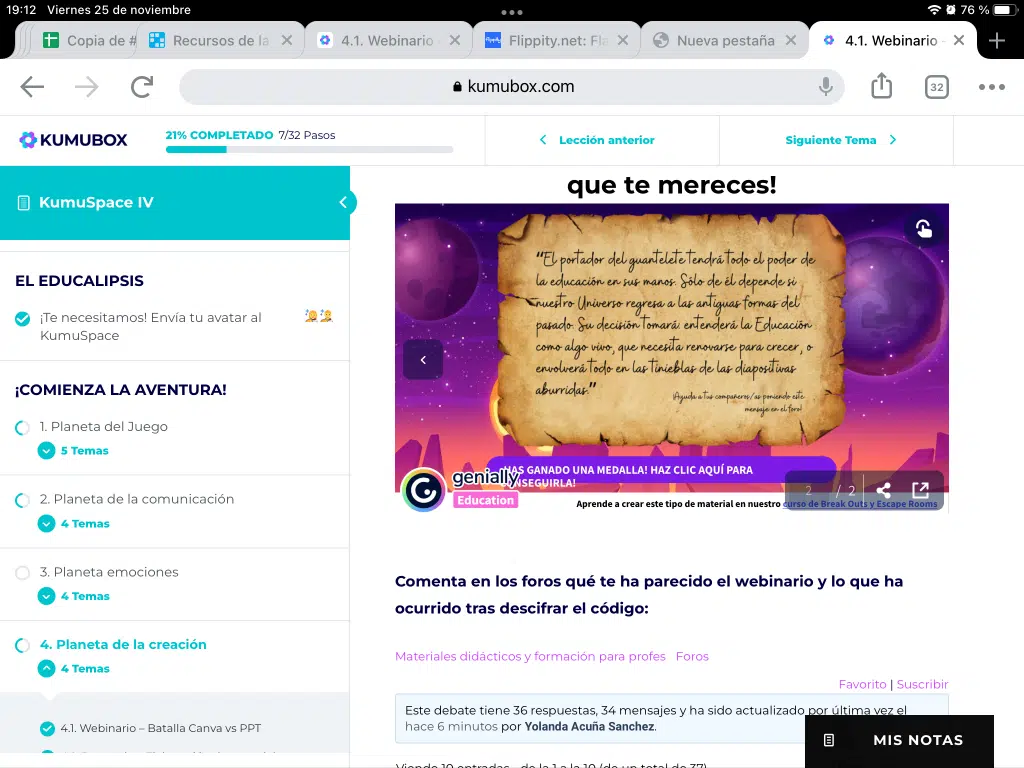Click the KumuSpace IV course document icon
1024x768 pixels.
[x=24, y=202]
